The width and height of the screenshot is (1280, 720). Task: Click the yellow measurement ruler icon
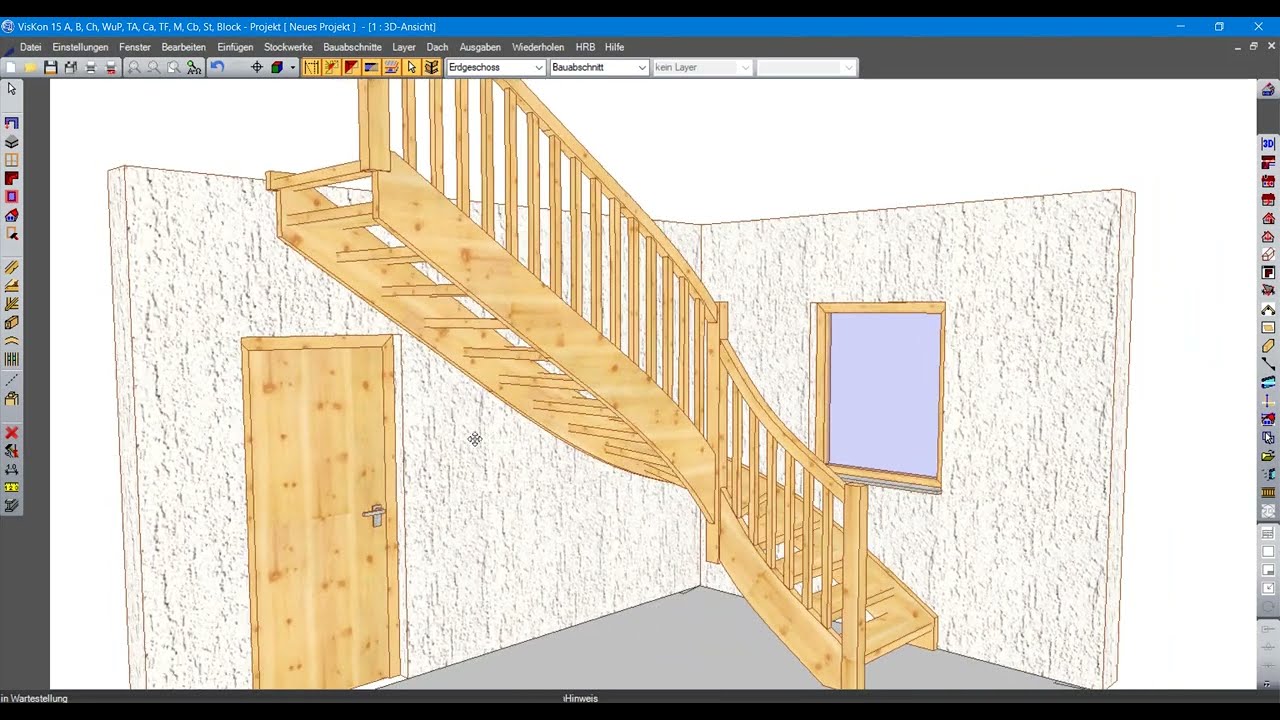(x=12, y=486)
